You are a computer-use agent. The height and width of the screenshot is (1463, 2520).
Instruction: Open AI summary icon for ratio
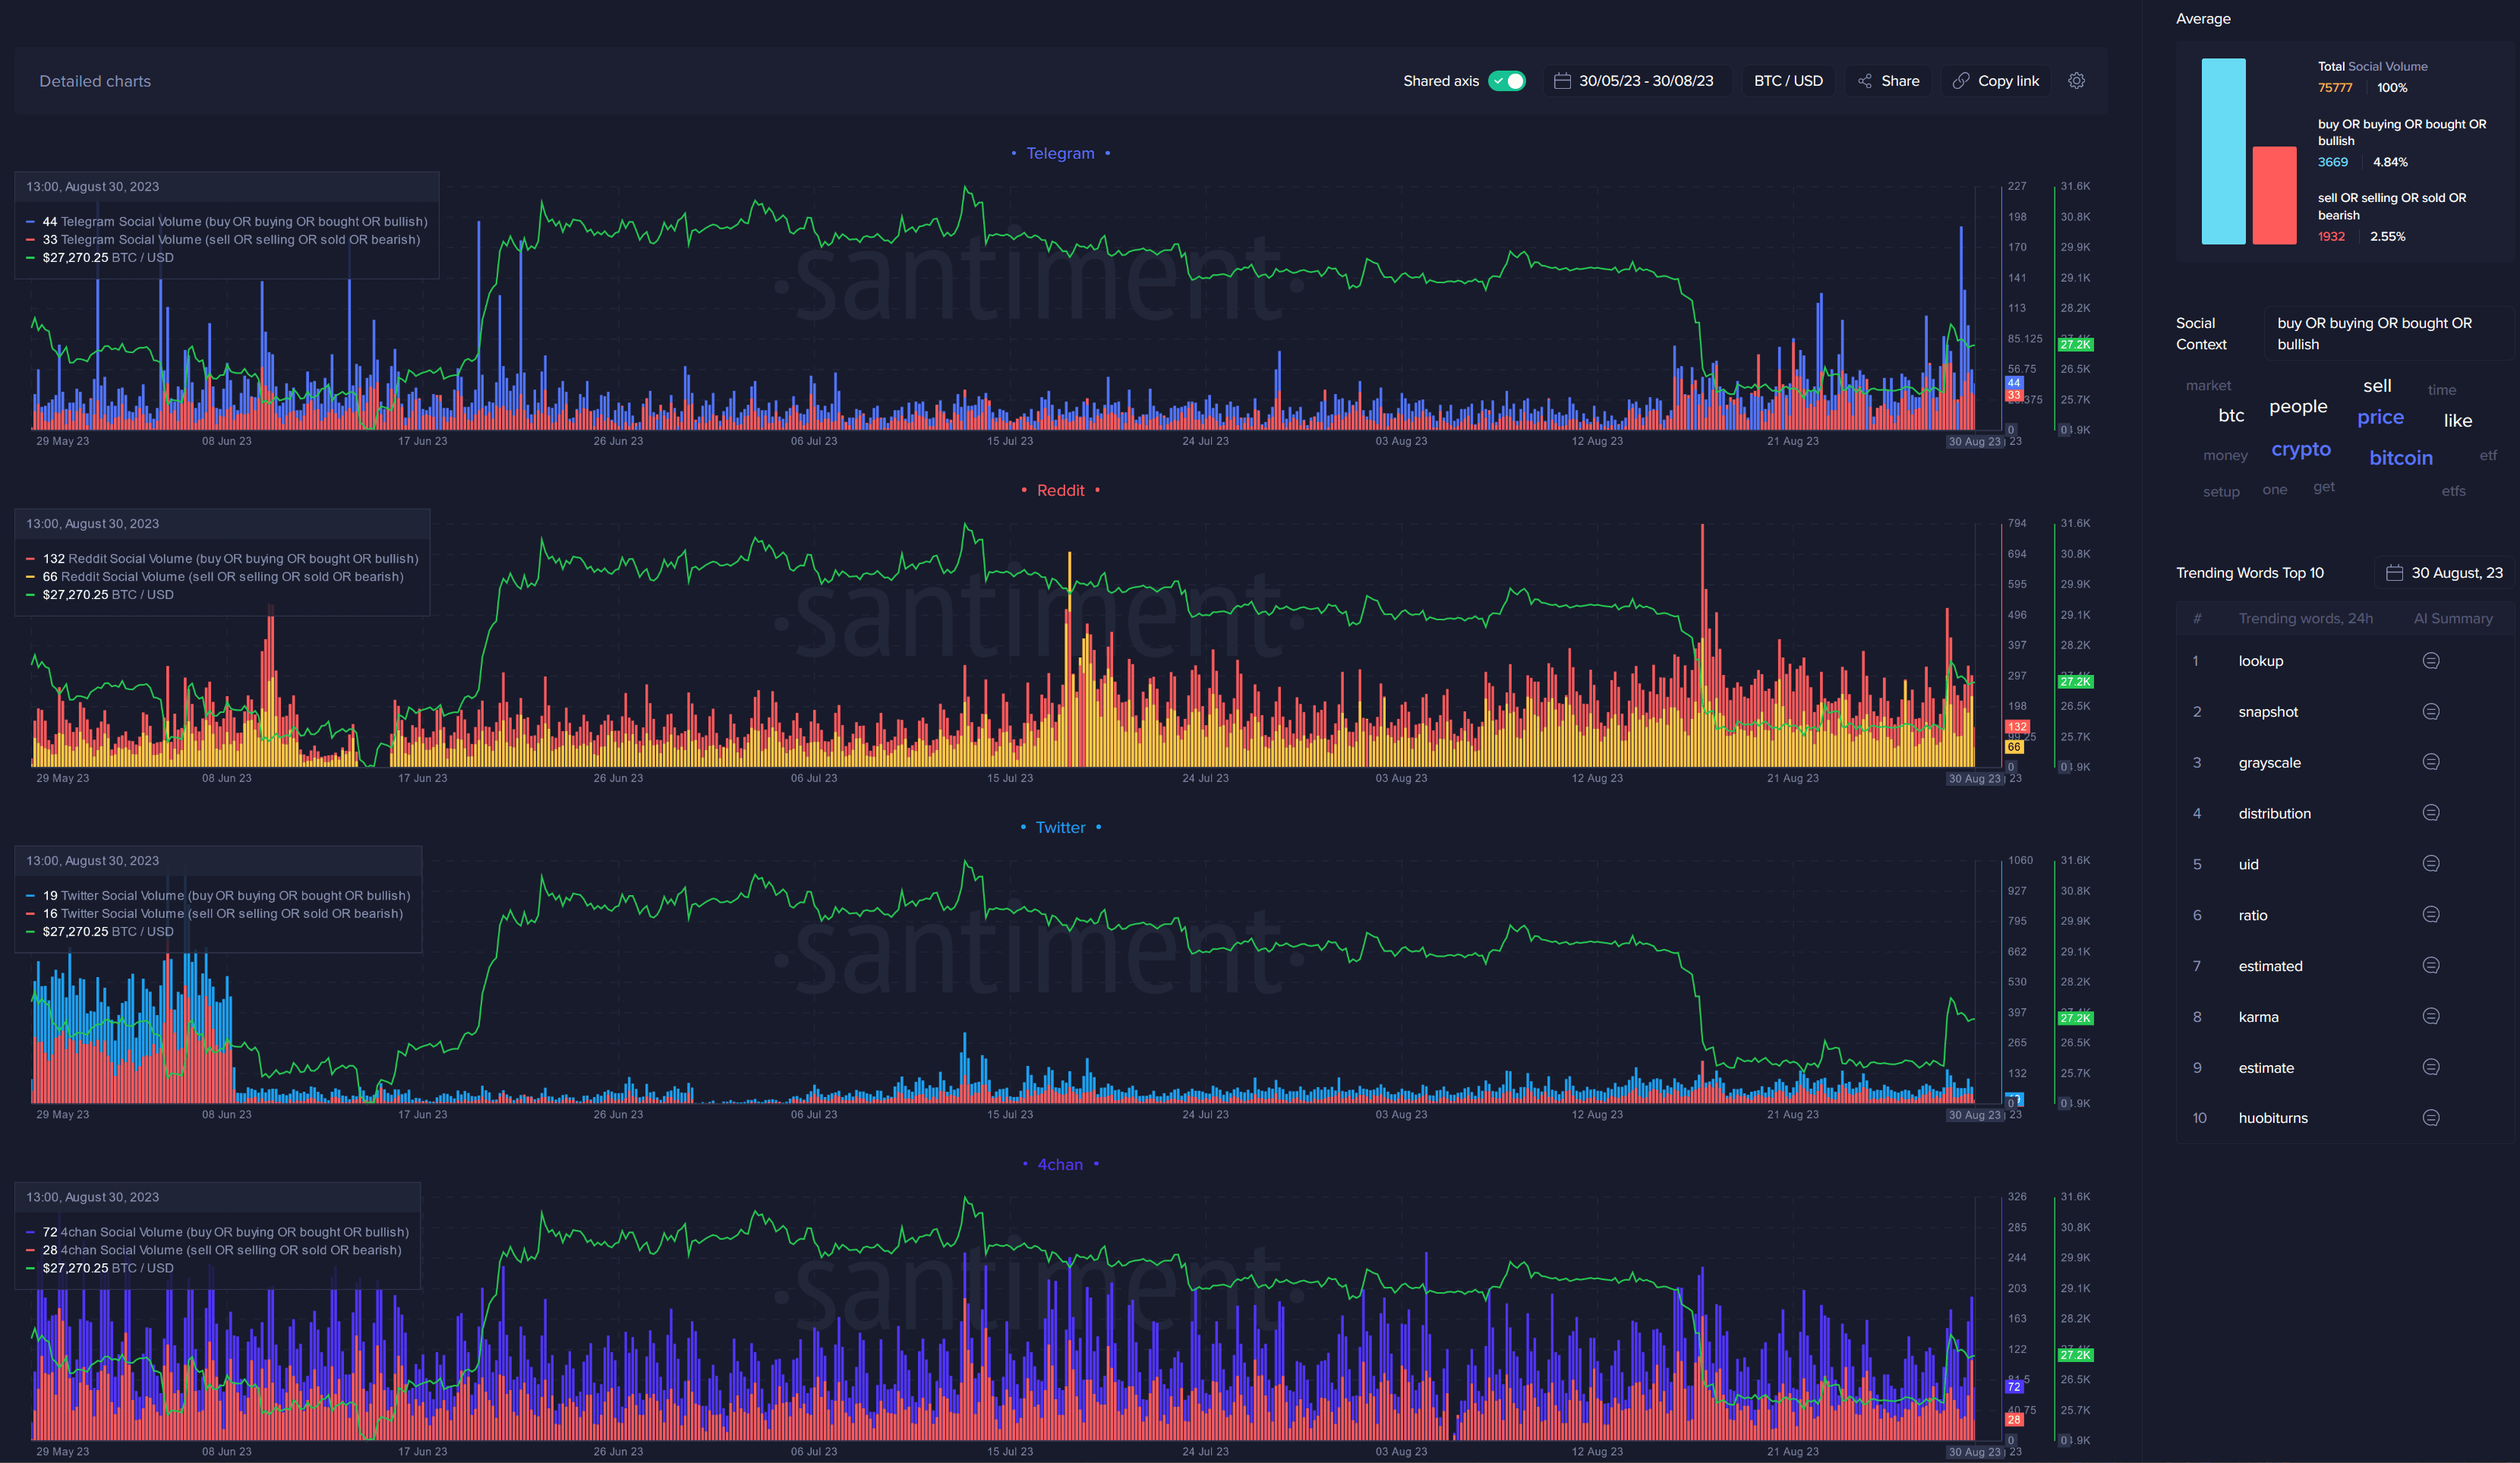2431,915
